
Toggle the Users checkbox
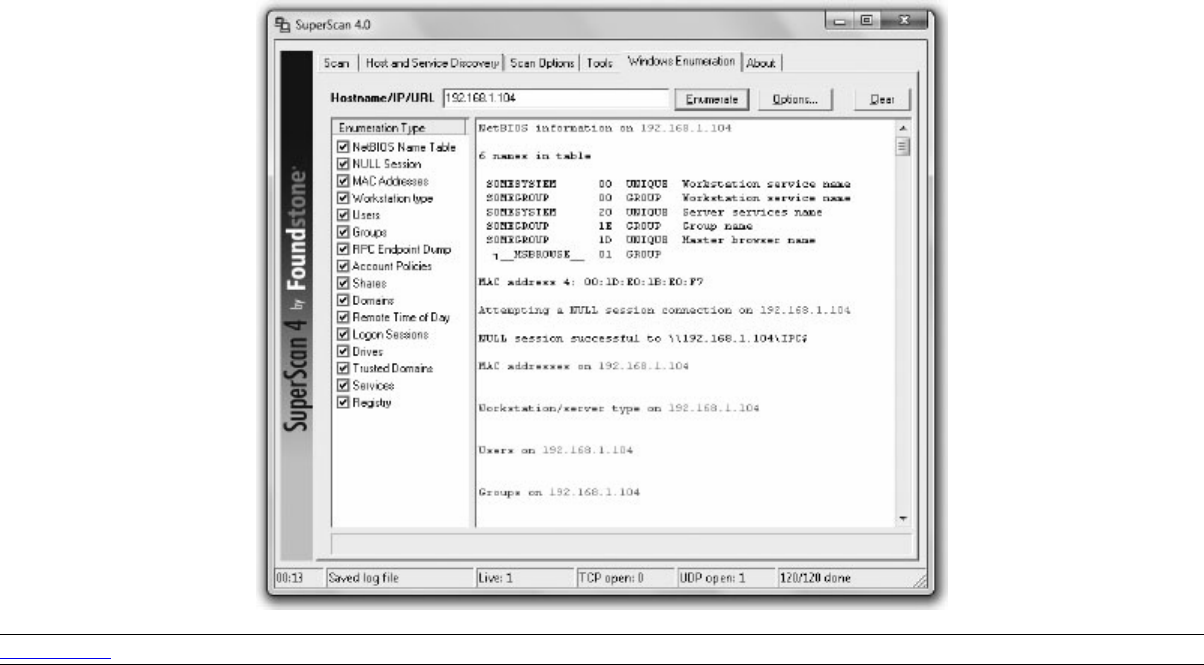[x=343, y=215]
